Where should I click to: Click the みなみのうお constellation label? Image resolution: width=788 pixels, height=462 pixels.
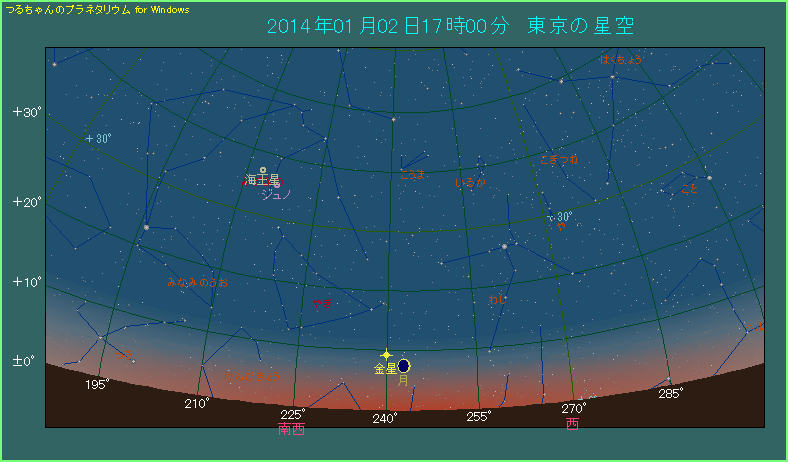tap(197, 283)
